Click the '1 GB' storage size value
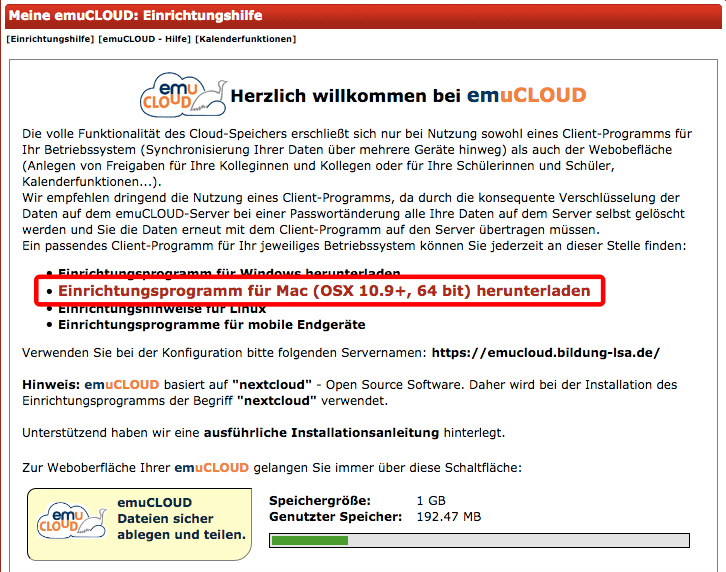 tap(431, 501)
